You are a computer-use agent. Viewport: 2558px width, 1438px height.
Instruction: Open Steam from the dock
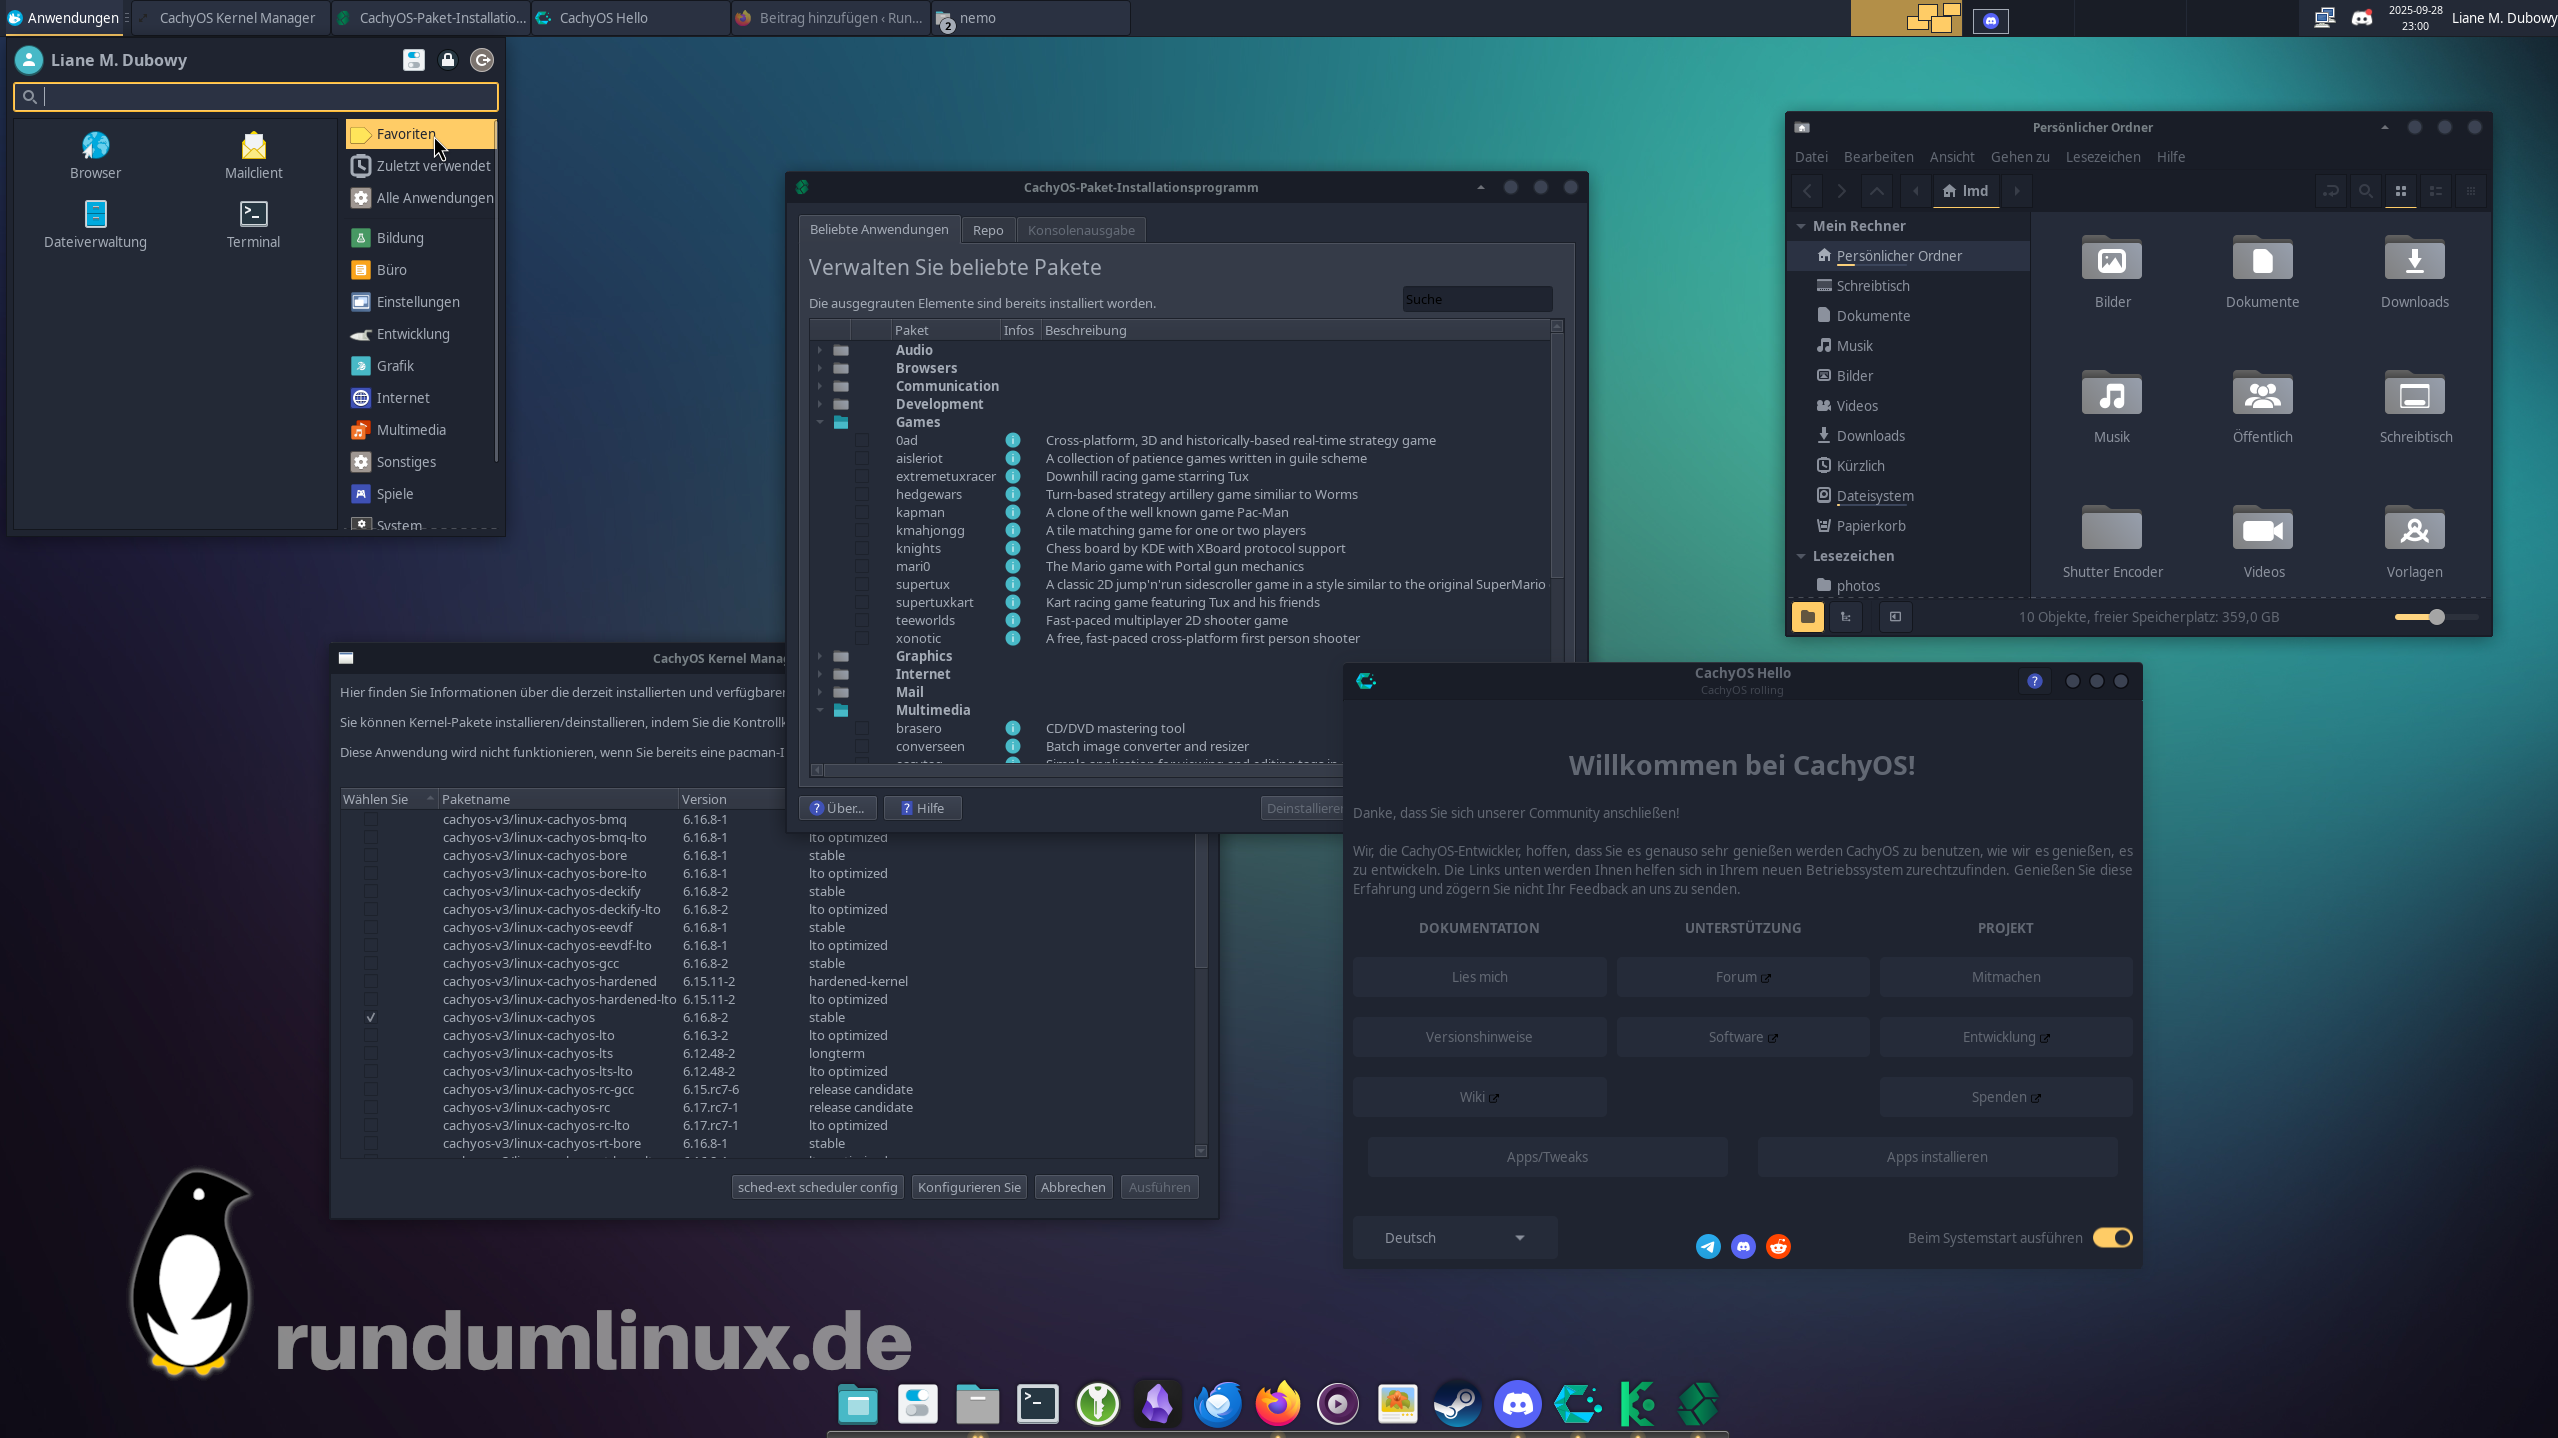1457,1404
